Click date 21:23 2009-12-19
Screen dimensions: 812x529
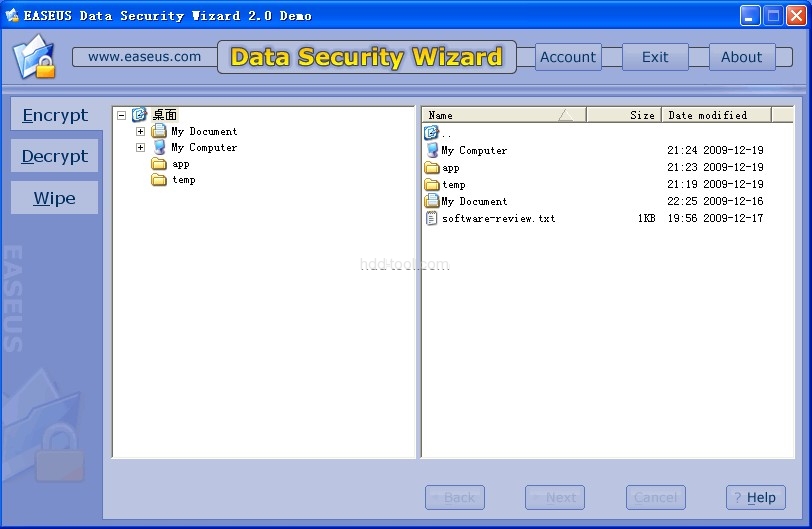(x=715, y=167)
